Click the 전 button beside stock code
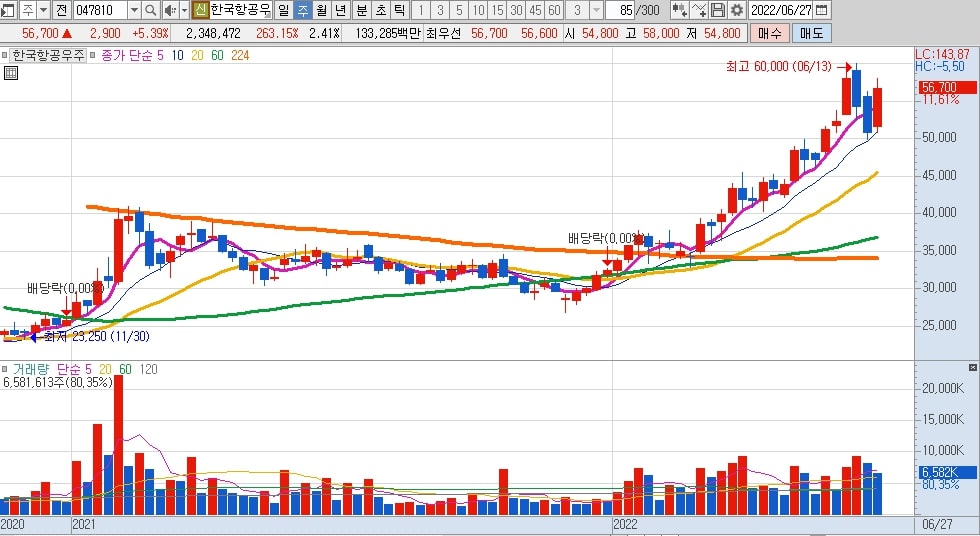The image size is (980, 536). (61, 10)
